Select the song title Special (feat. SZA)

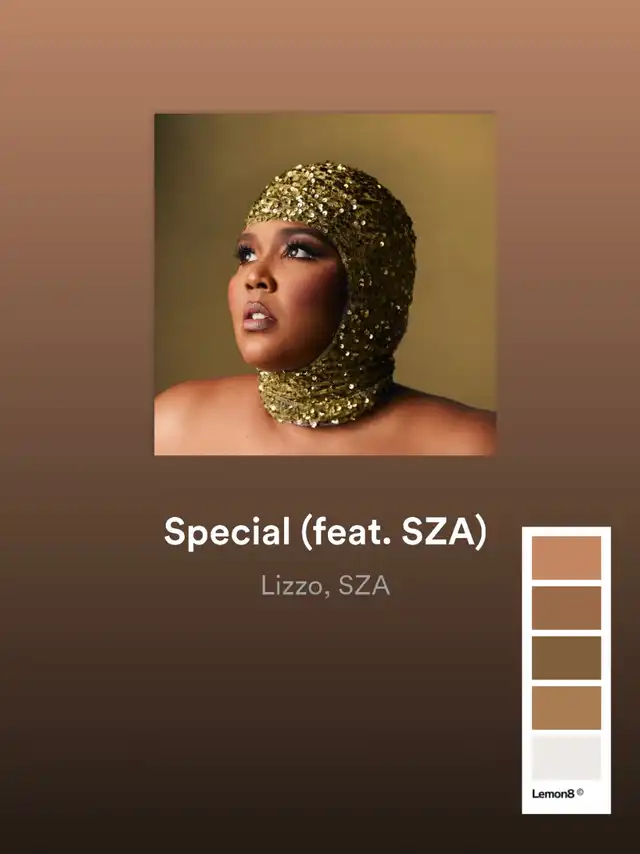(x=325, y=532)
